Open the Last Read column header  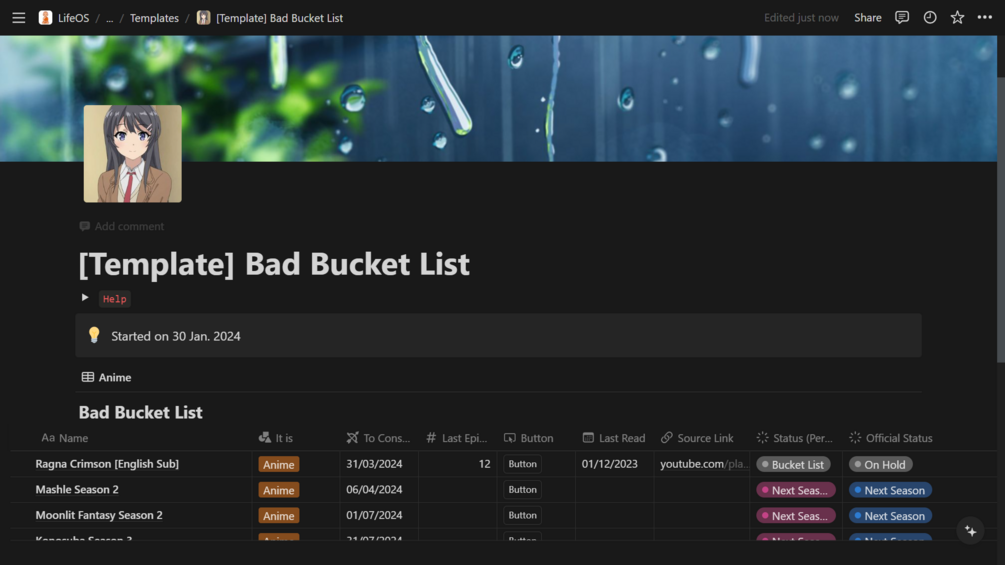614,438
